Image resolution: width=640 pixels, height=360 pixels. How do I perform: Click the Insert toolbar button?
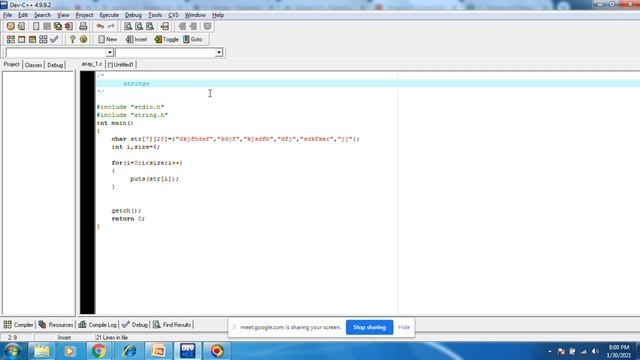click(137, 39)
